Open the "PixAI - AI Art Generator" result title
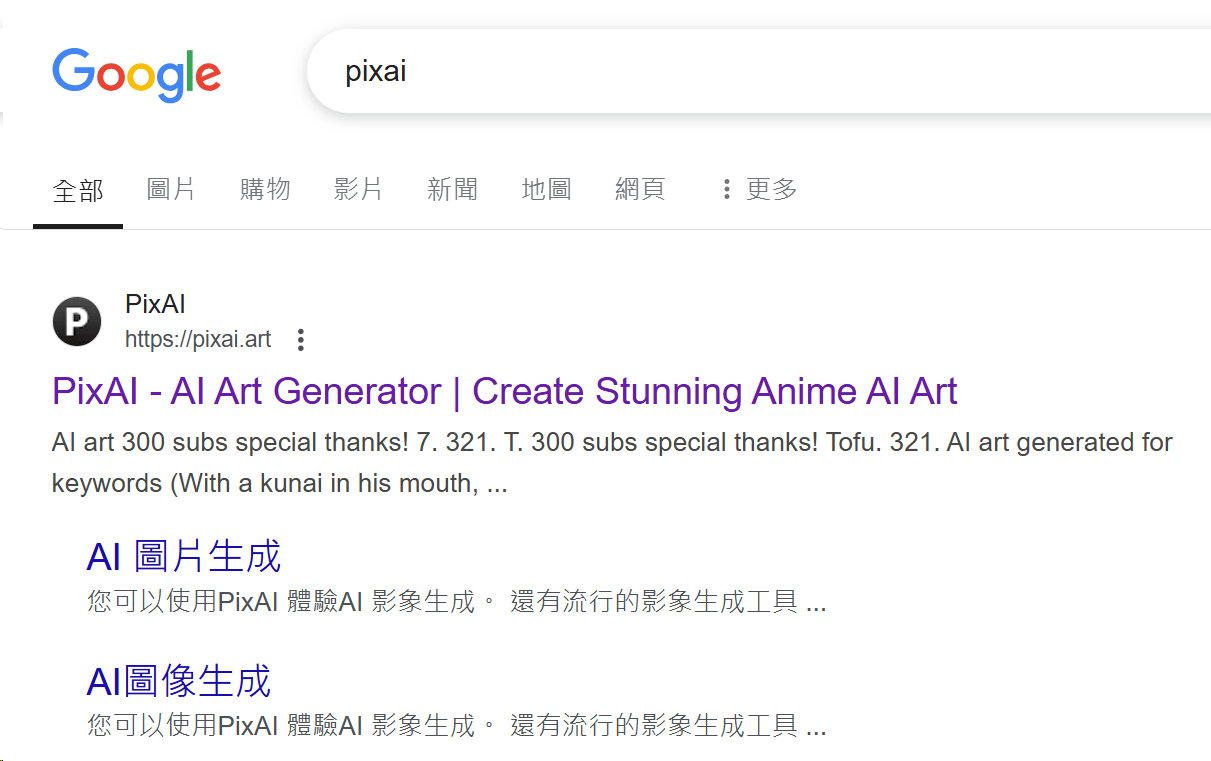 (504, 391)
